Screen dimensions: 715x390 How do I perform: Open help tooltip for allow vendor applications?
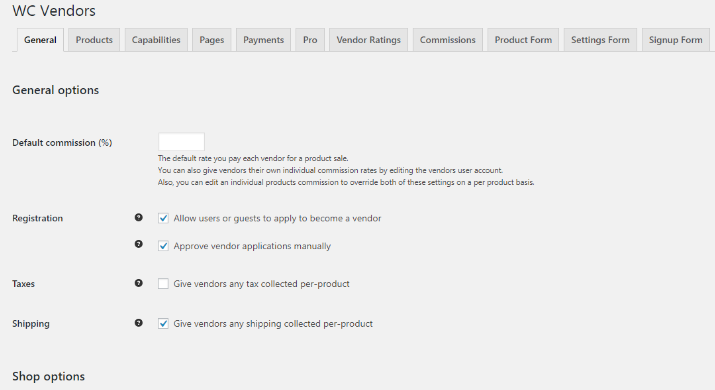click(x=139, y=218)
